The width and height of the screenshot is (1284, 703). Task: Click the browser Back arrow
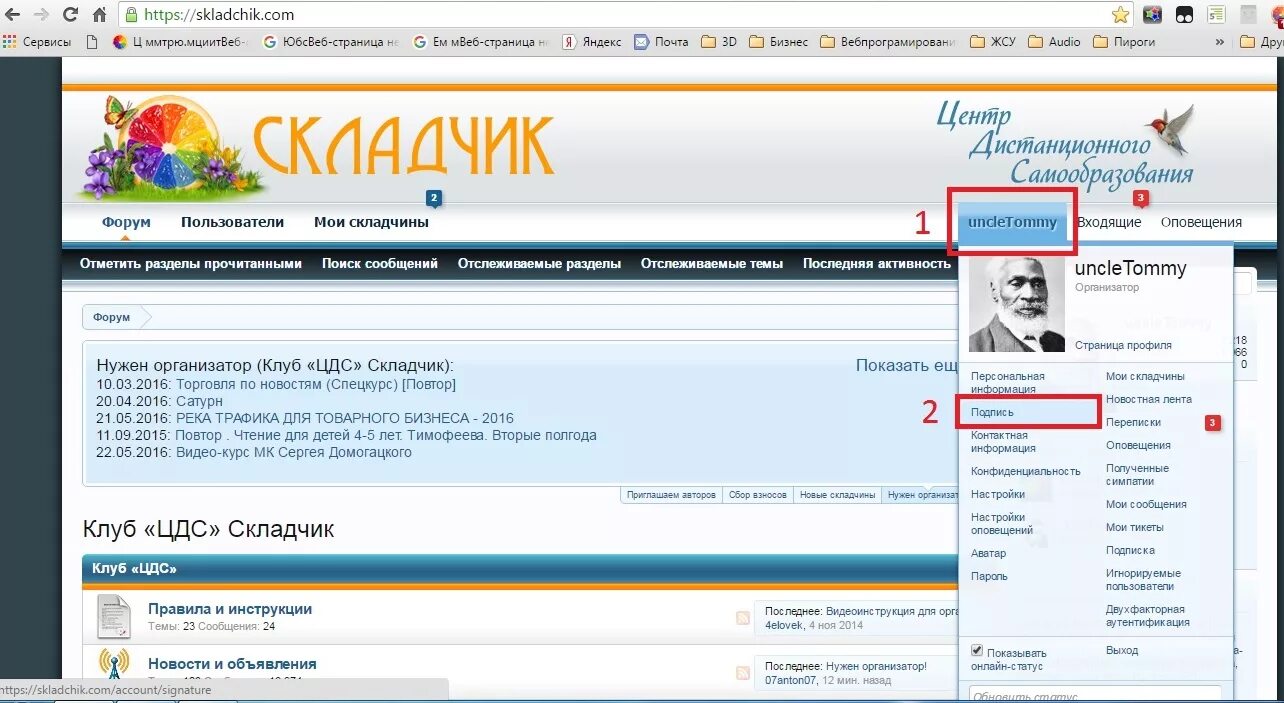[13, 15]
